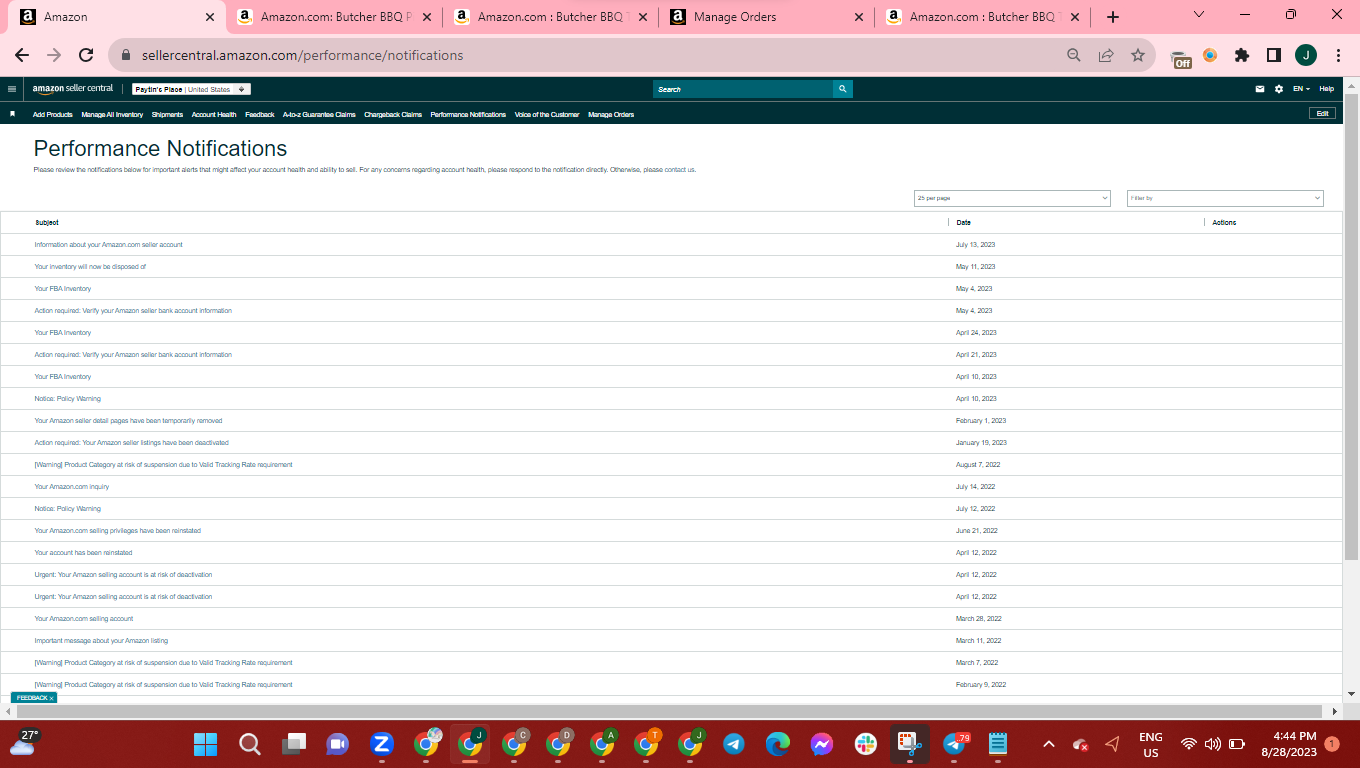Open detail pages temporarily removed notification
The height and width of the screenshot is (768, 1360).
coord(128,421)
